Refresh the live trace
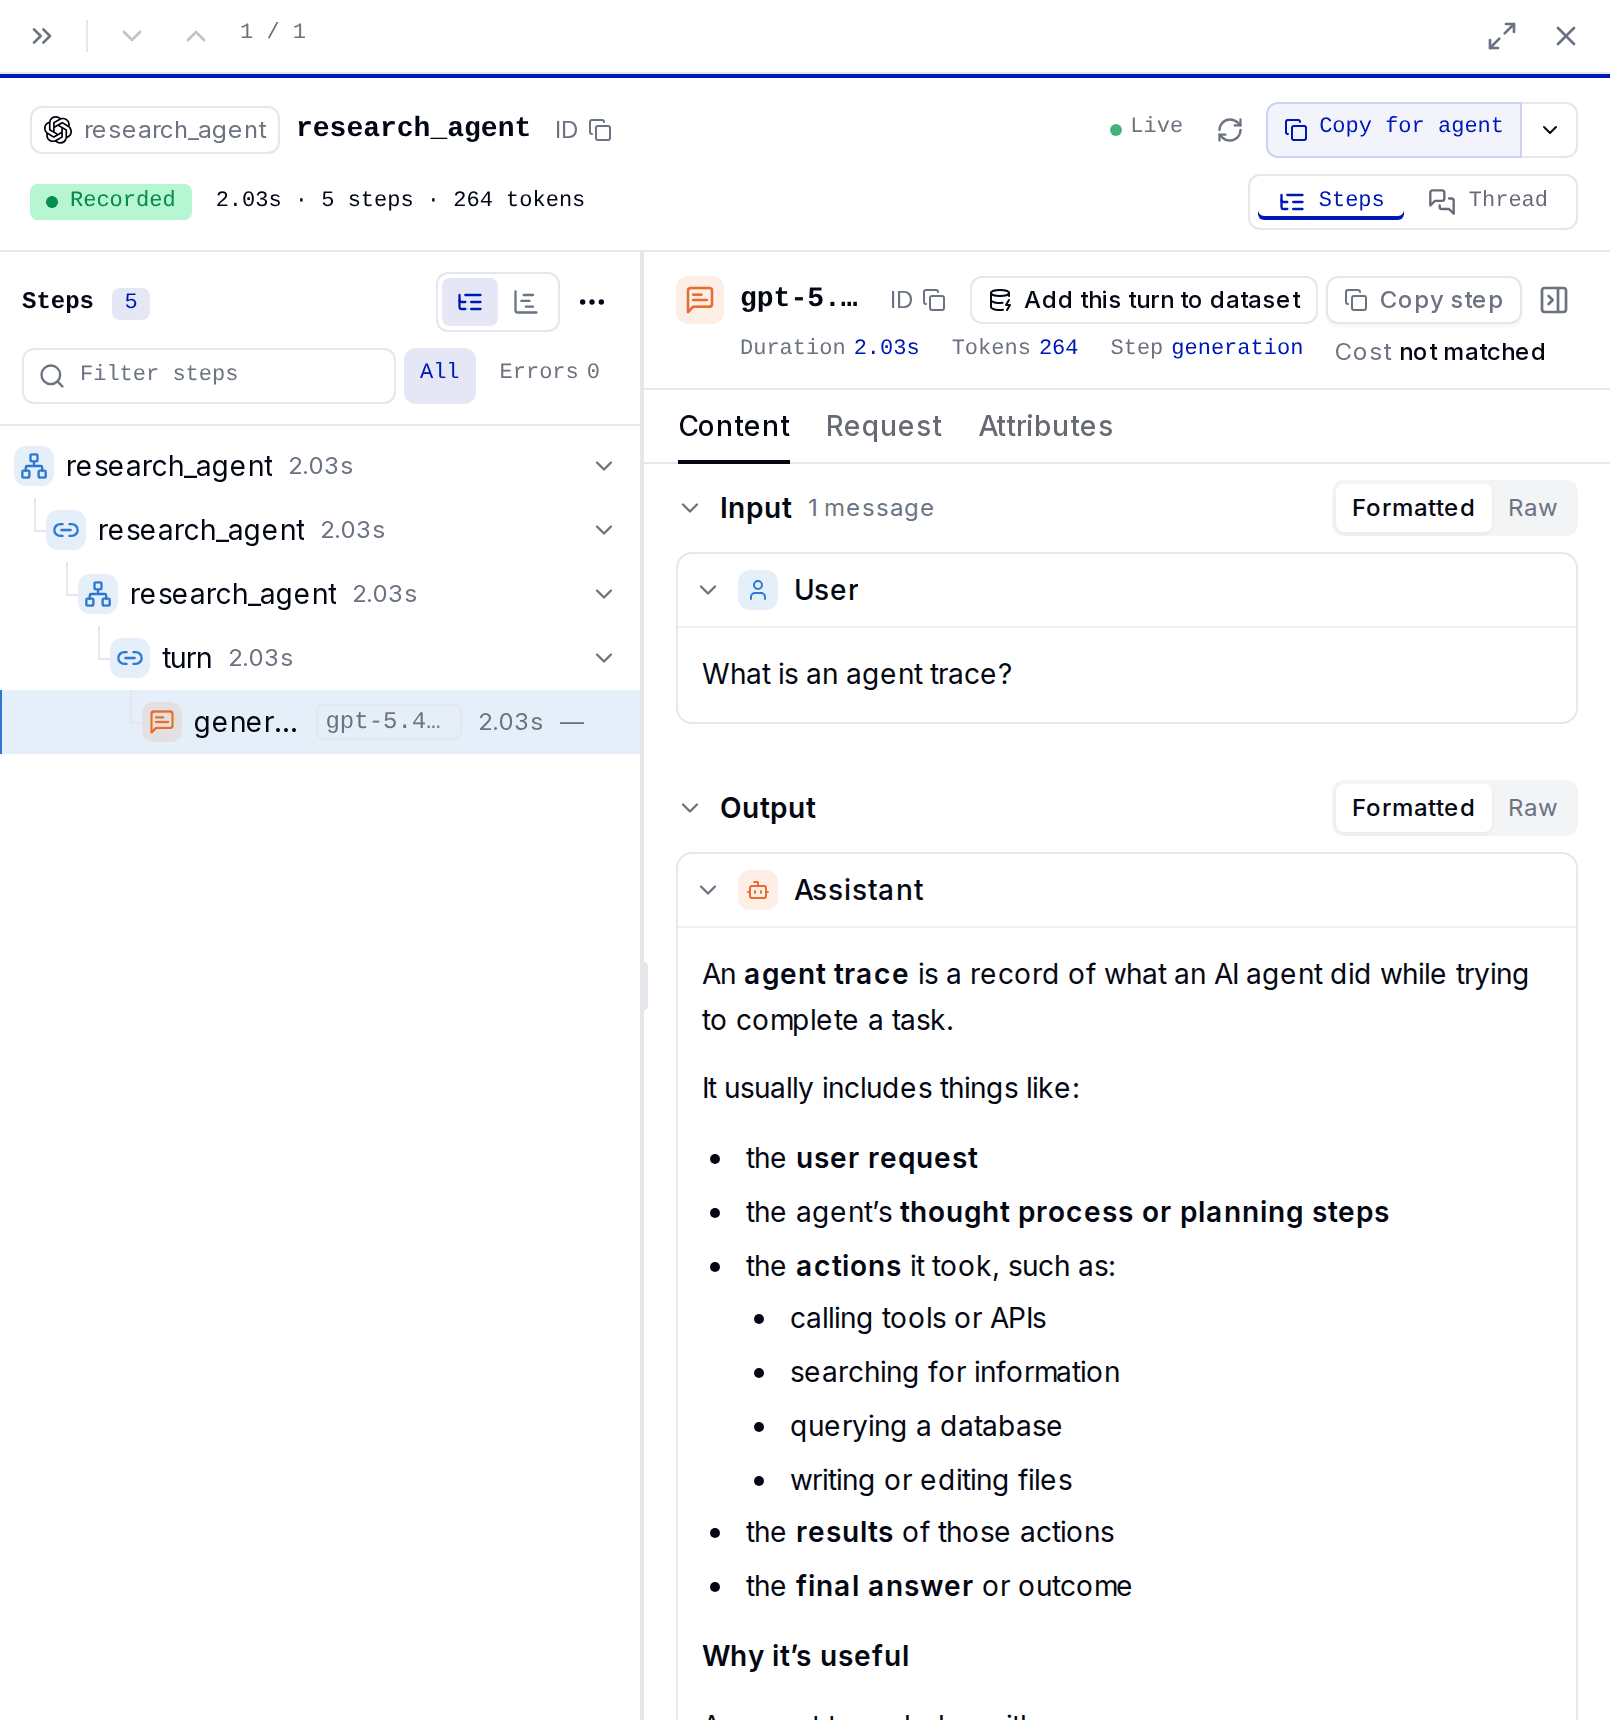This screenshot has width=1610, height=1720. pos(1229,130)
